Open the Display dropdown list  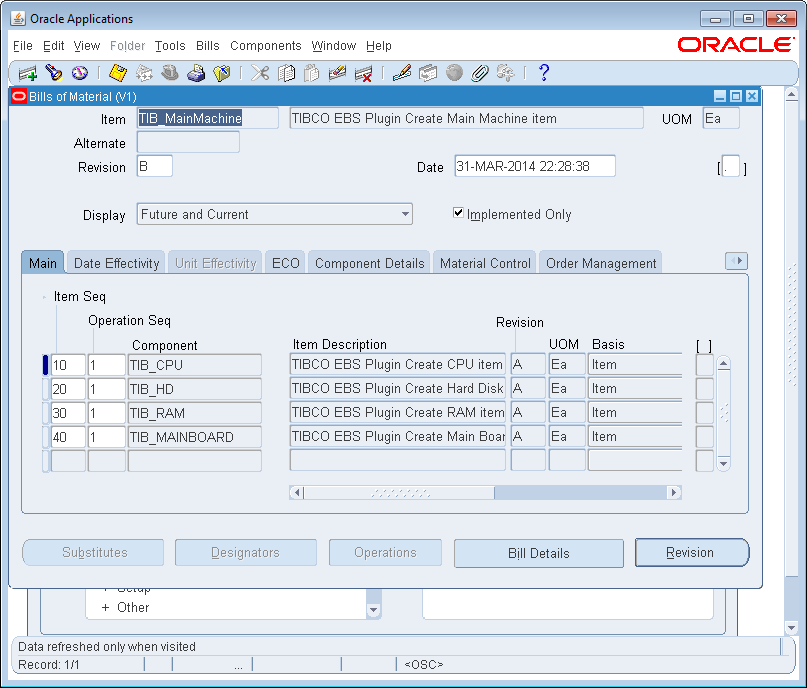click(x=406, y=214)
